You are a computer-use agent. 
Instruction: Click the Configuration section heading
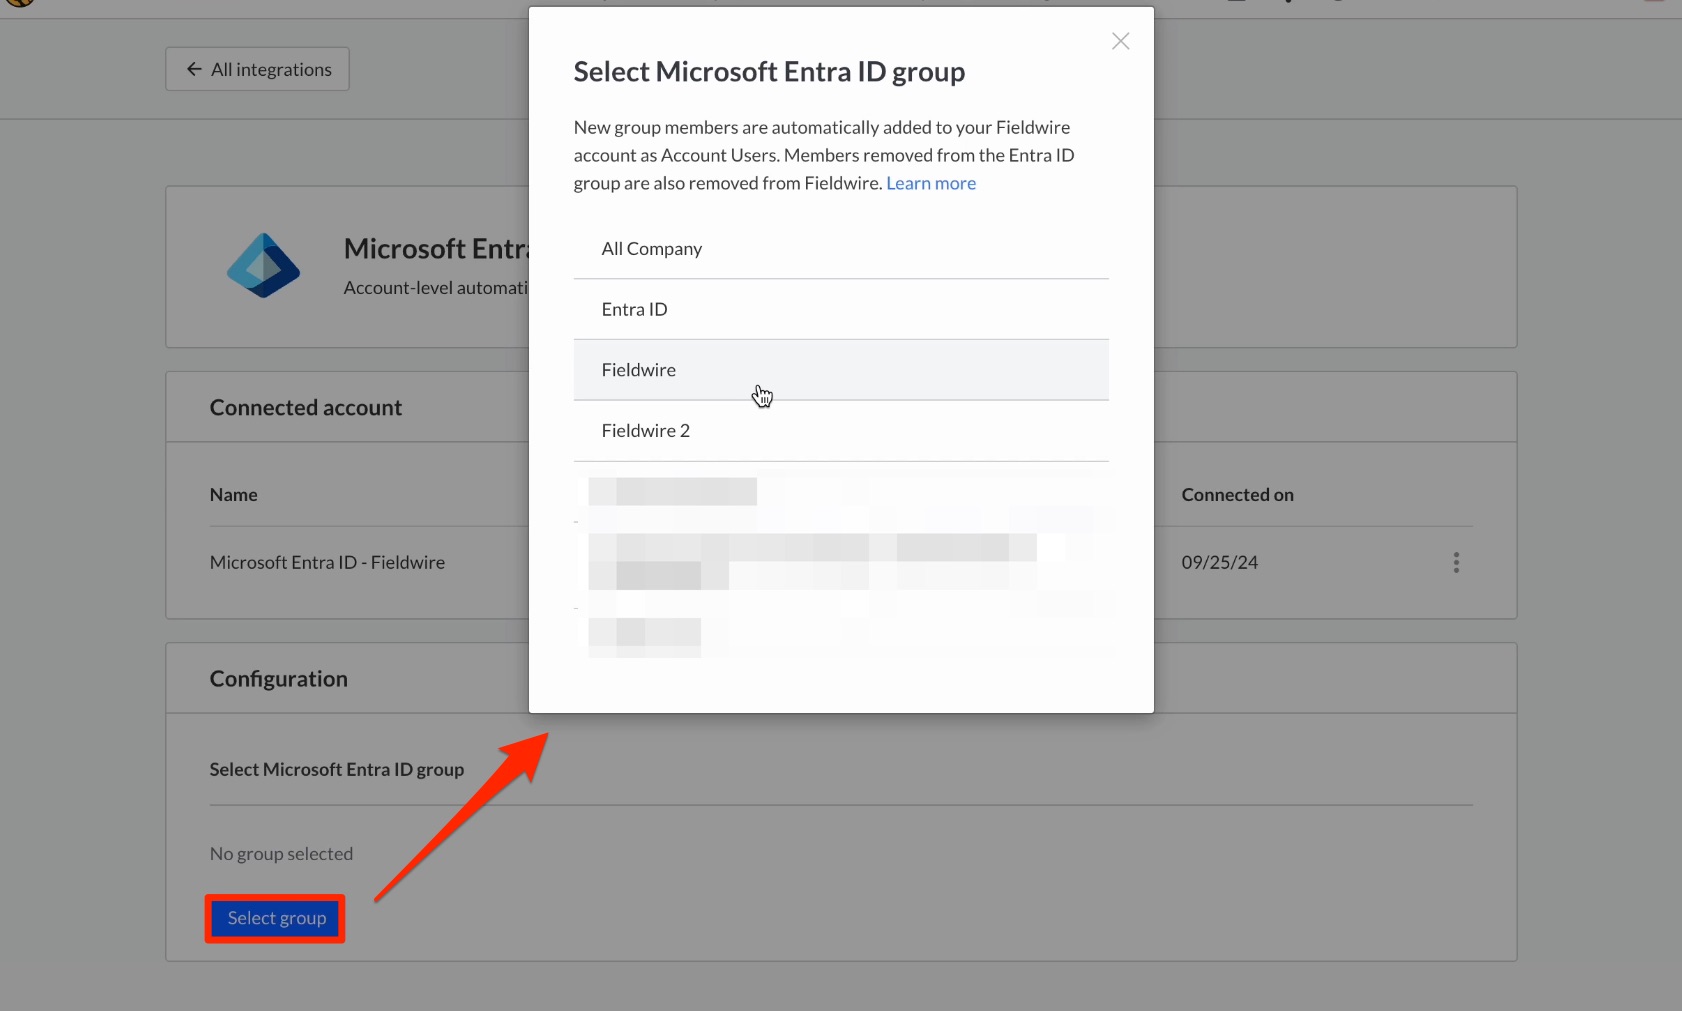[278, 679]
